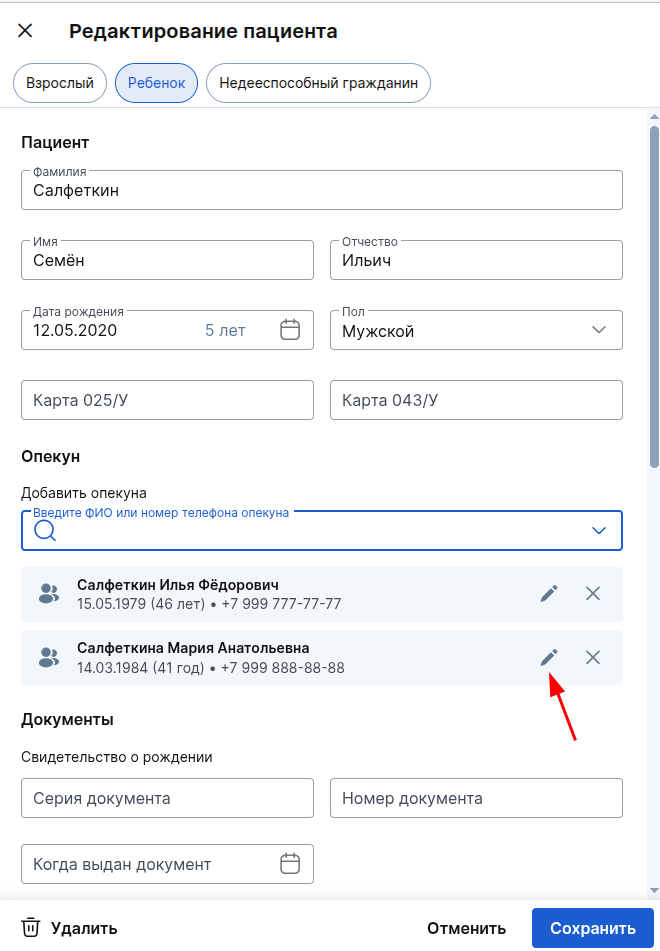660x951 pixels.
Task: Click the scrollbar up arrow
Action: (x=654, y=116)
